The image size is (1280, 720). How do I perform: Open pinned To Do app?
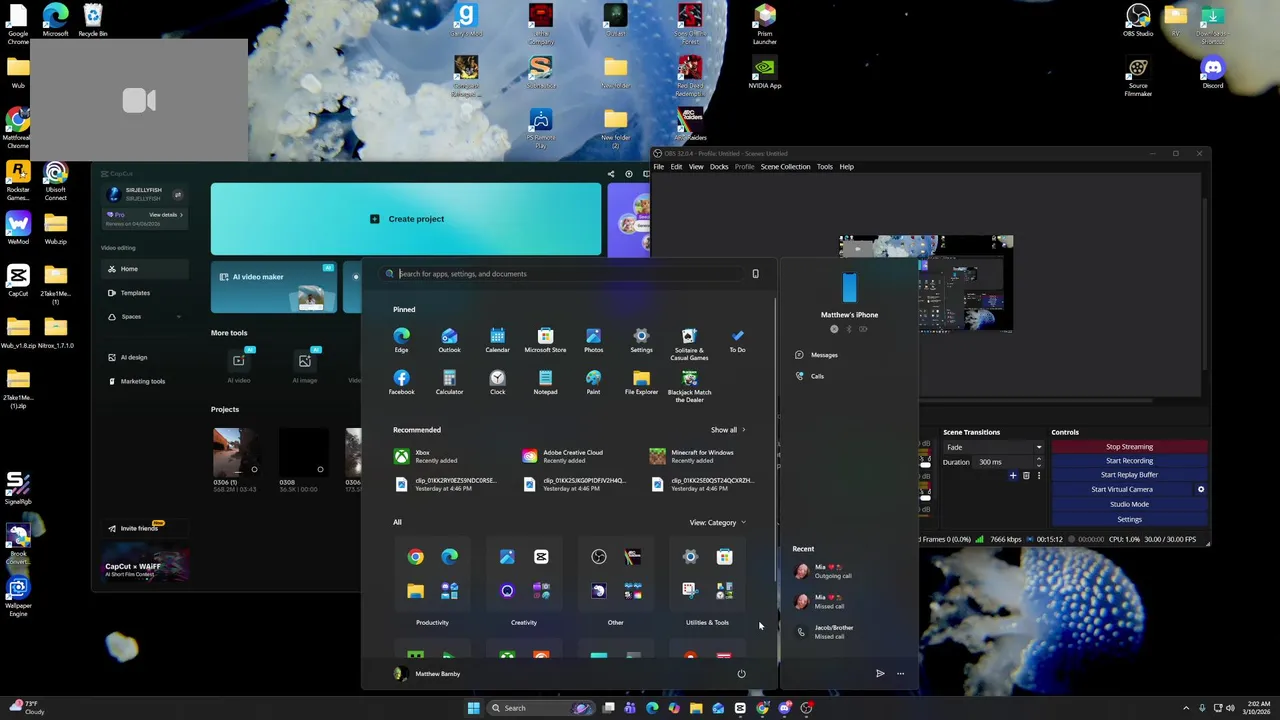coord(737,340)
